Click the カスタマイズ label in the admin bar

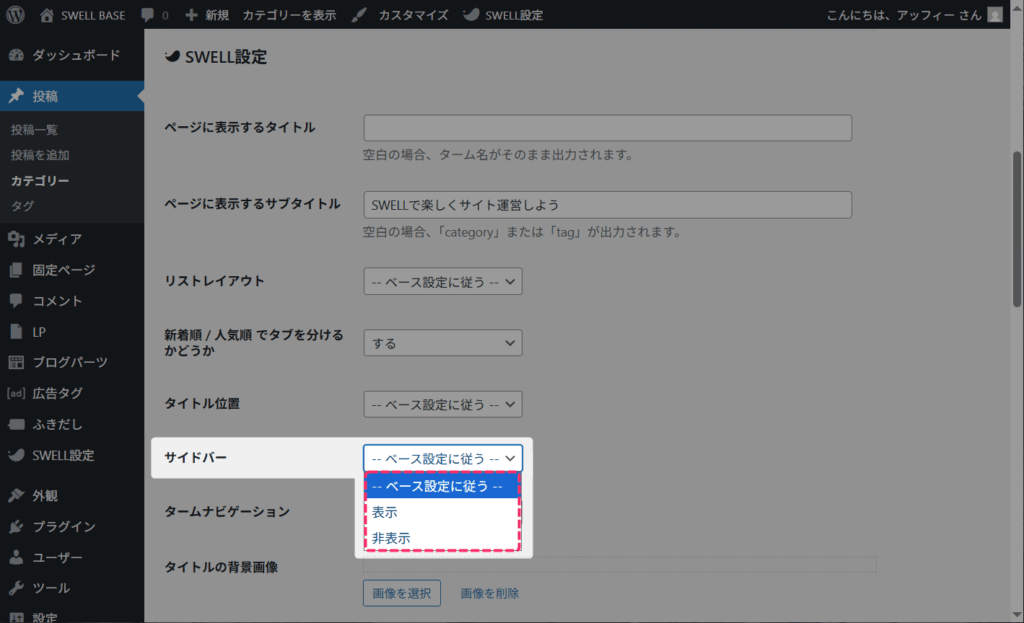click(x=413, y=15)
